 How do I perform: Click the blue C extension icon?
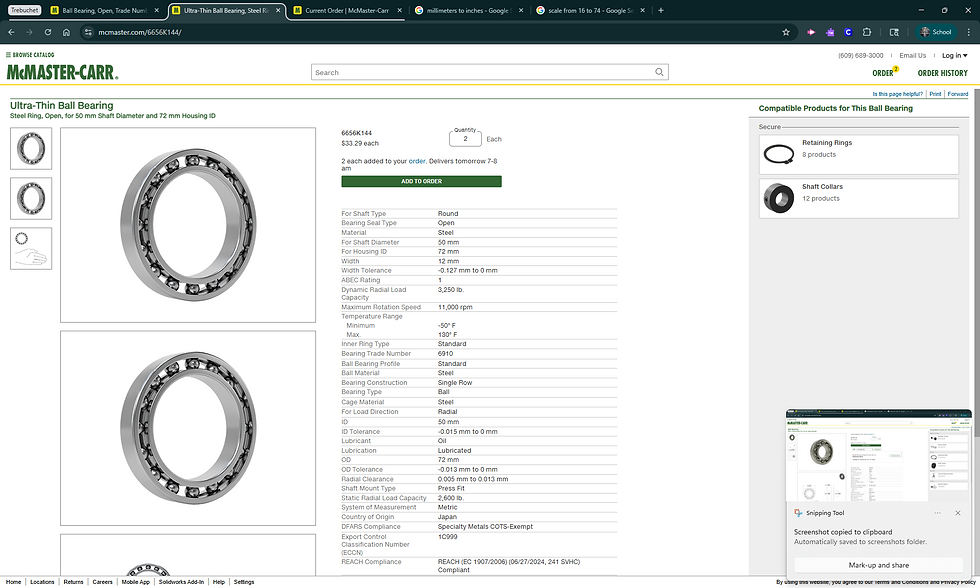pos(848,32)
